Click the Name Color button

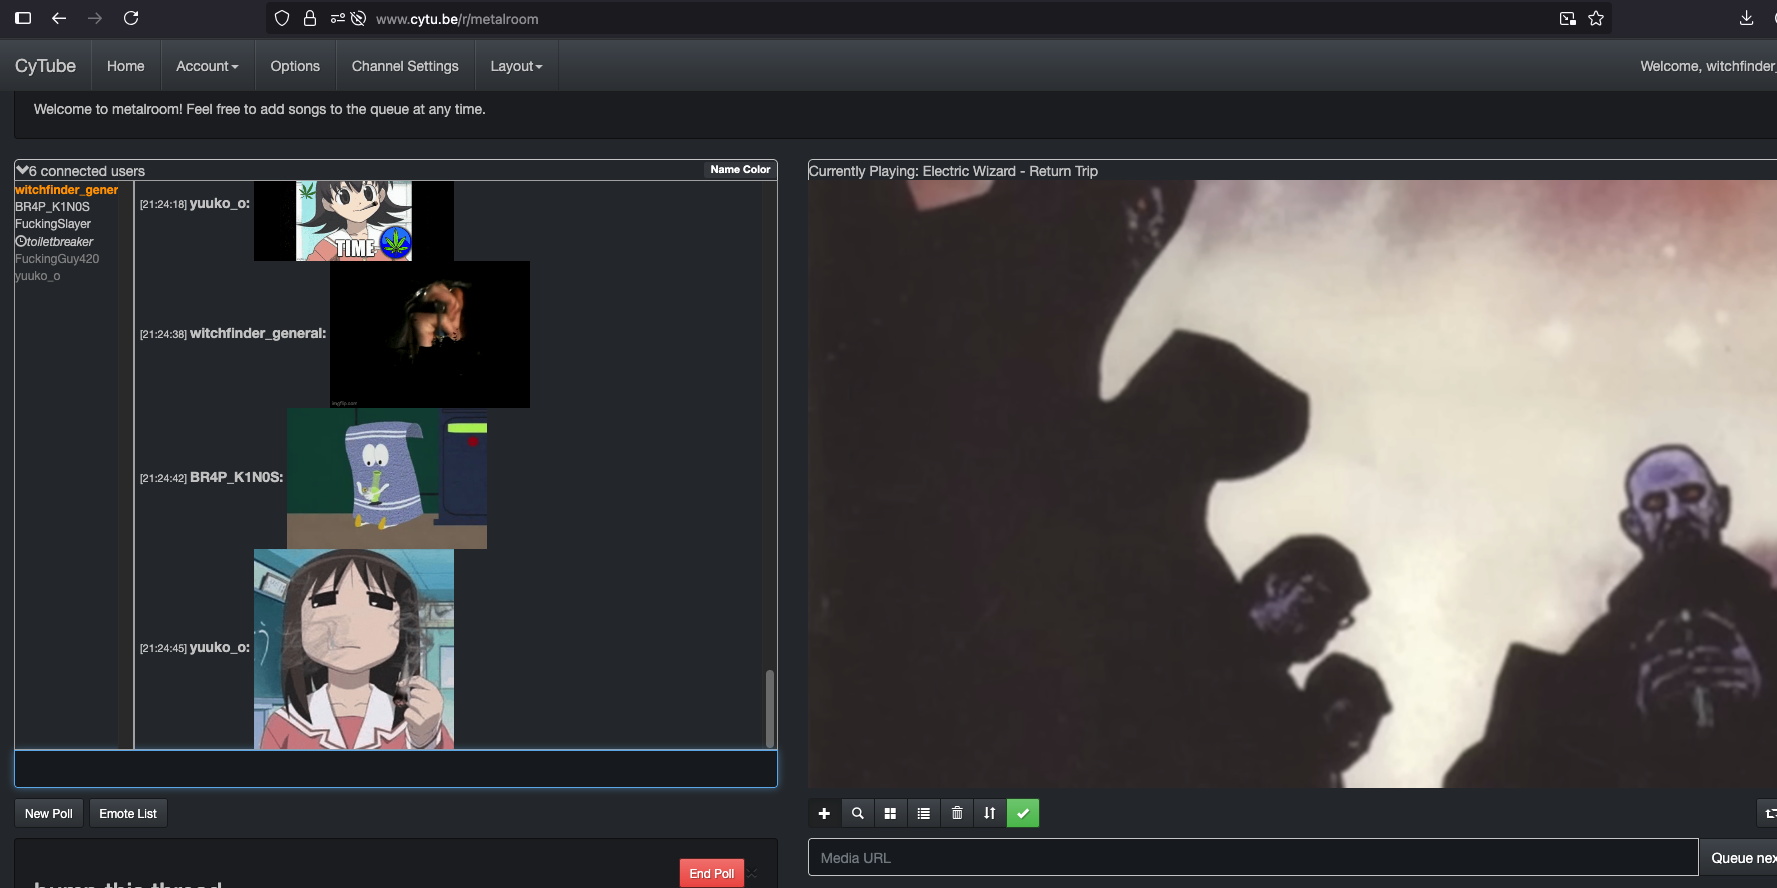click(740, 170)
